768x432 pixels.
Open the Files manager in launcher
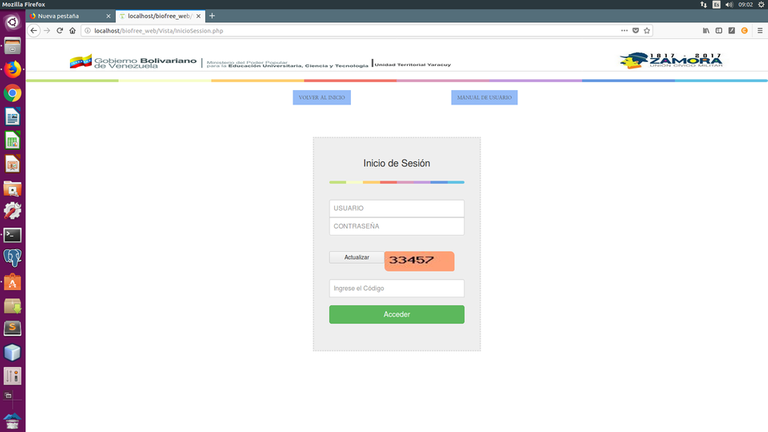click(x=12, y=46)
